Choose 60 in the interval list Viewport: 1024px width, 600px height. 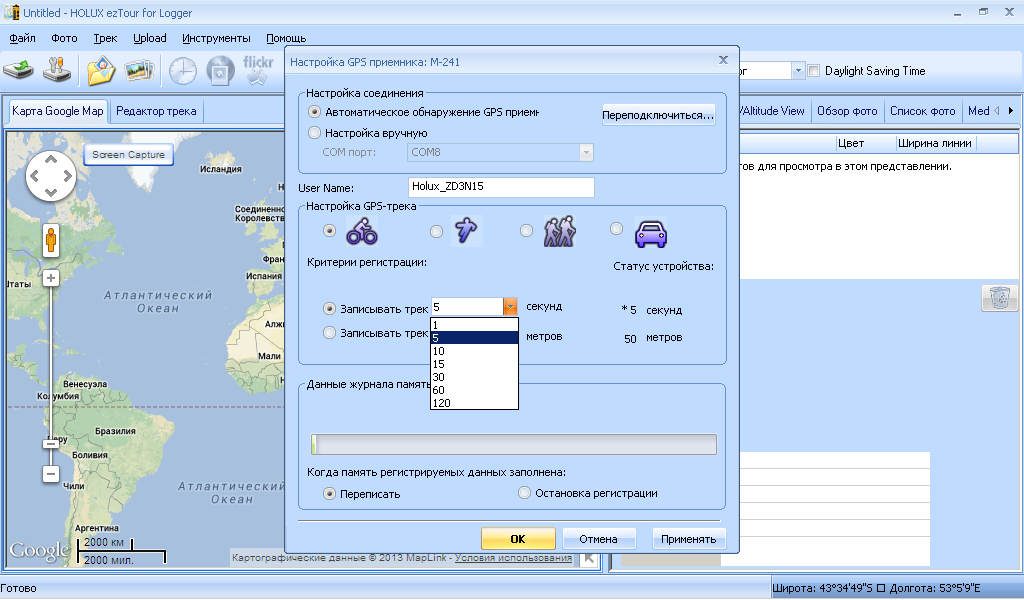pyautogui.click(x=474, y=390)
